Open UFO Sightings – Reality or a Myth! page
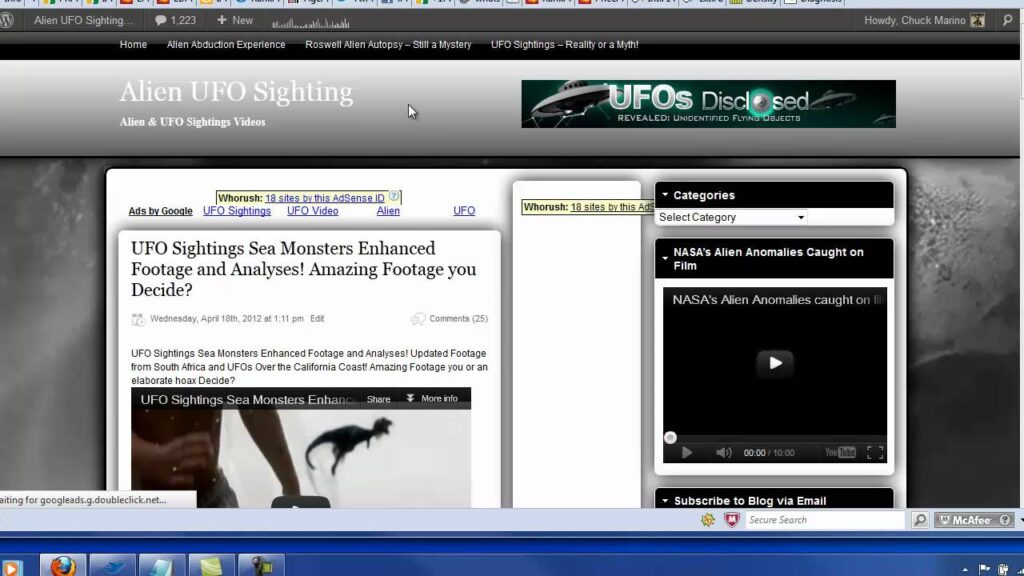 pyautogui.click(x=565, y=44)
